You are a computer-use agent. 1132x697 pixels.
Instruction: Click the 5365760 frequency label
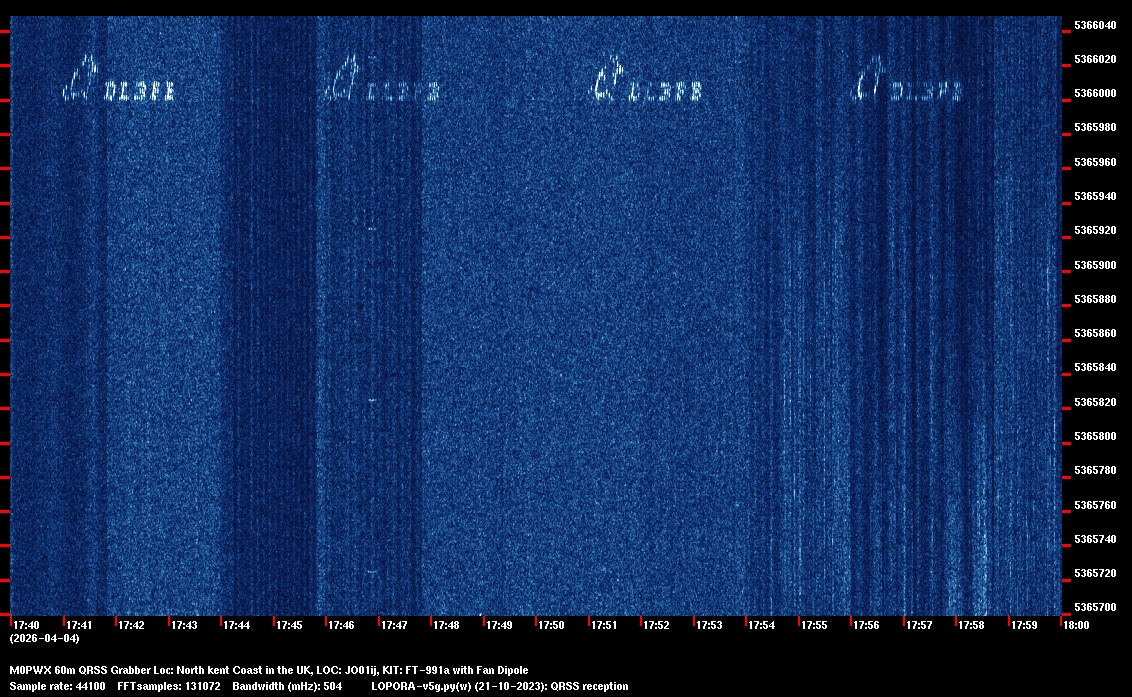(x=1095, y=506)
